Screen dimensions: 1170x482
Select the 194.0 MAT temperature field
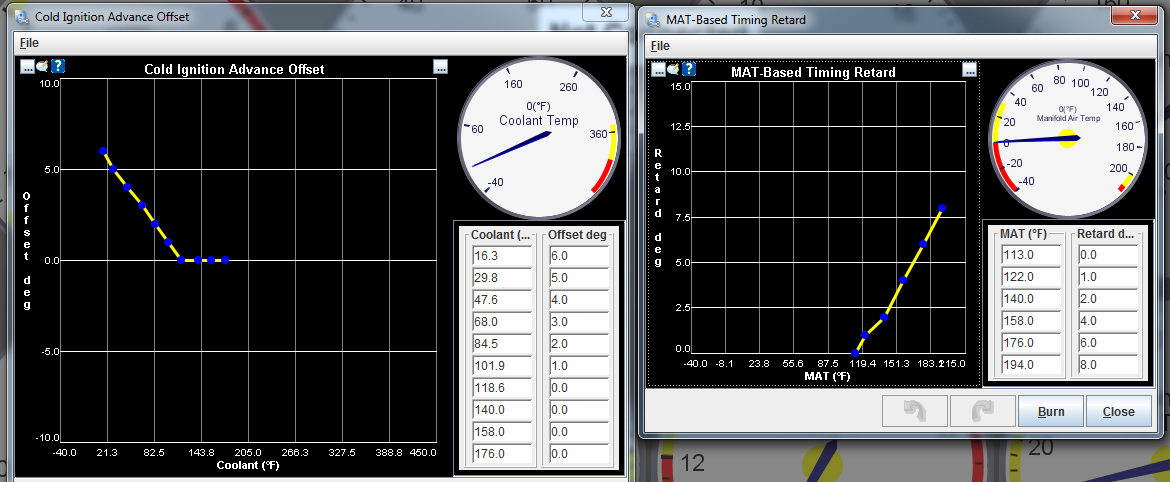pos(1029,365)
